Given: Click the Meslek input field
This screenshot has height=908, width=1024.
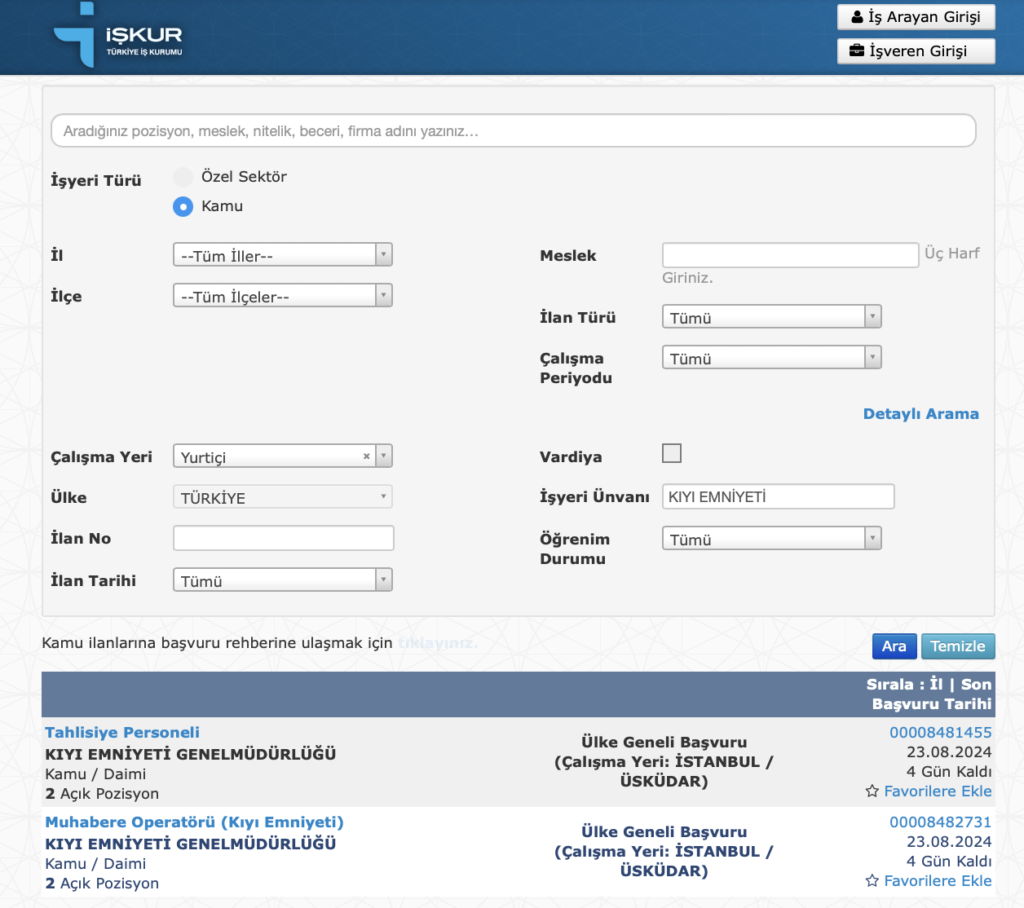Looking at the screenshot, I should click(790, 255).
